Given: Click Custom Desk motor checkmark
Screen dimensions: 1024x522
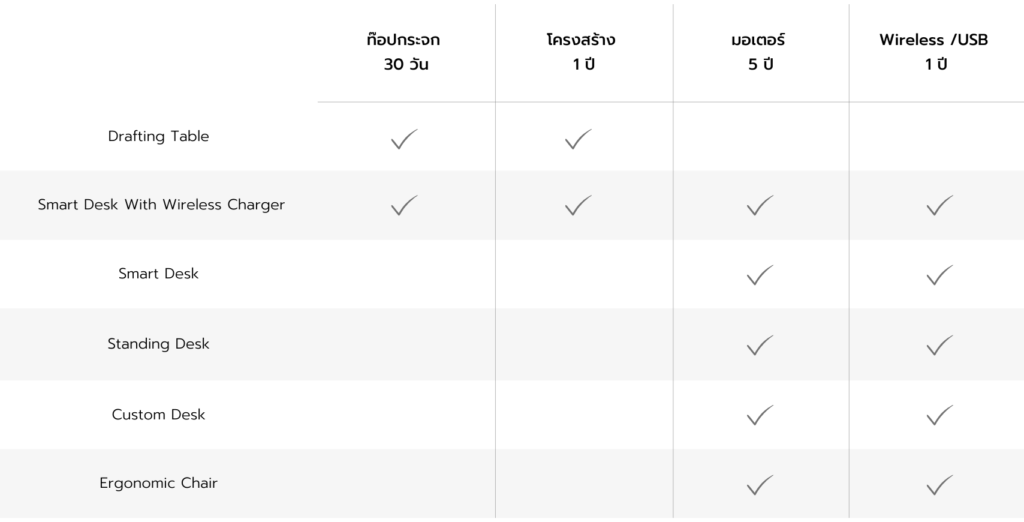Looking at the screenshot, I should tap(760, 414).
